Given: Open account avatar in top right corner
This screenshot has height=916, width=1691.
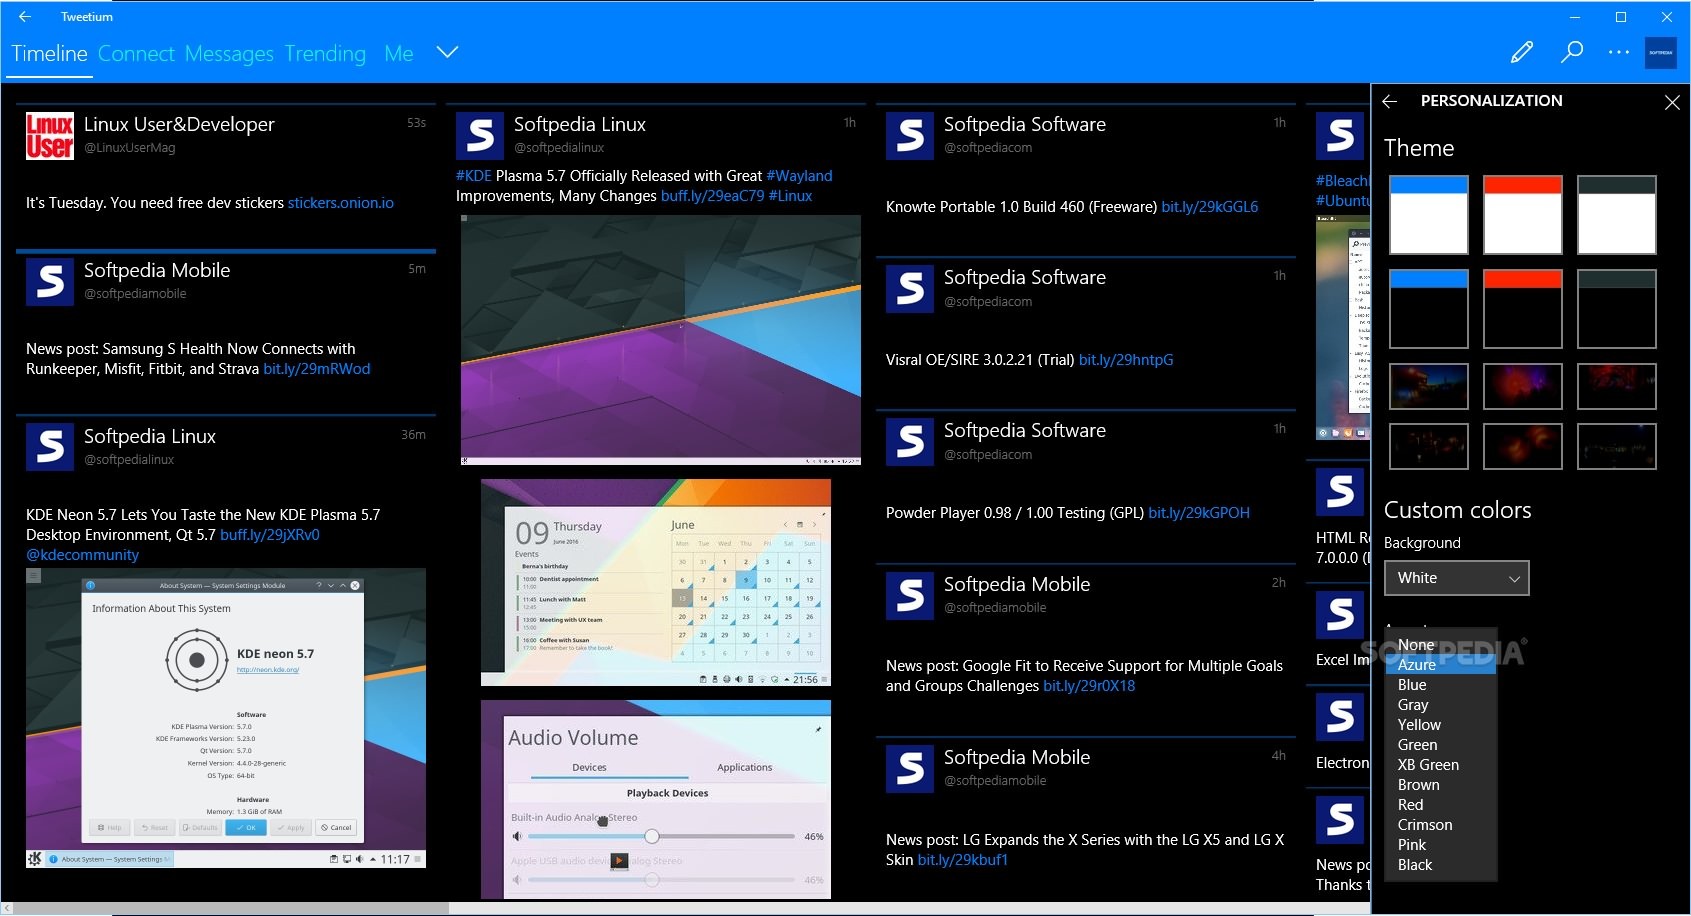Looking at the screenshot, I should tap(1661, 53).
